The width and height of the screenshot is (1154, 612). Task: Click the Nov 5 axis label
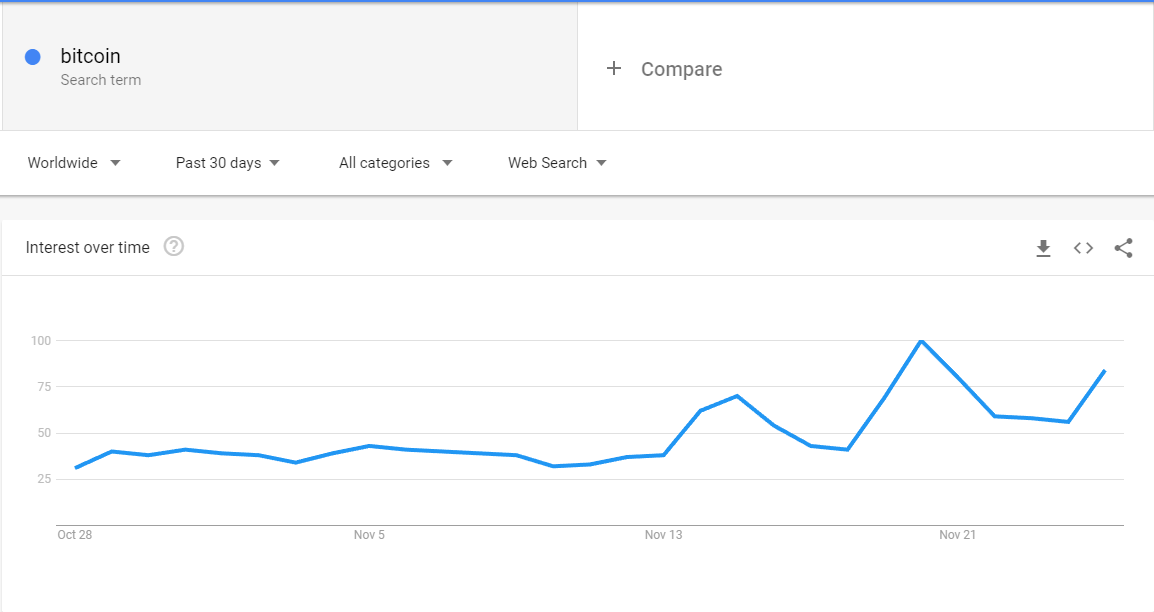pos(369,535)
